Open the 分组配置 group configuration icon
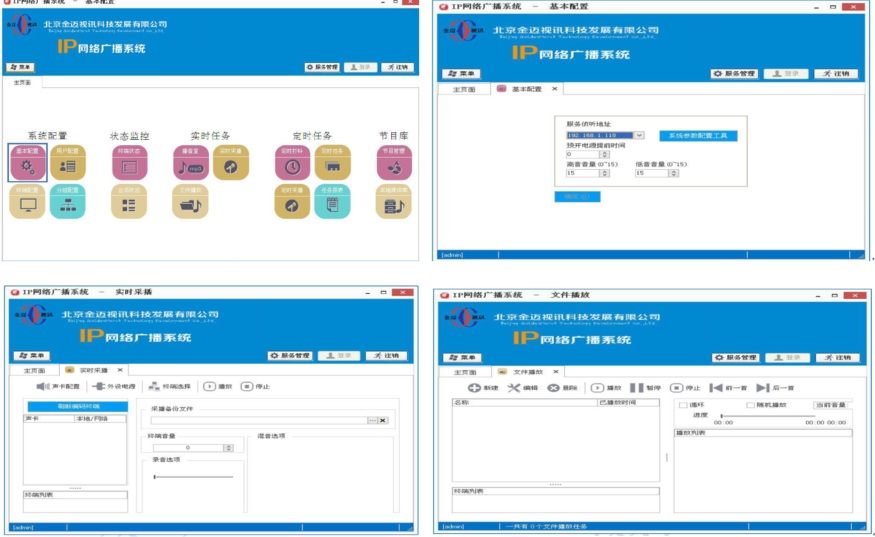875x537 pixels. [x=67, y=202]
